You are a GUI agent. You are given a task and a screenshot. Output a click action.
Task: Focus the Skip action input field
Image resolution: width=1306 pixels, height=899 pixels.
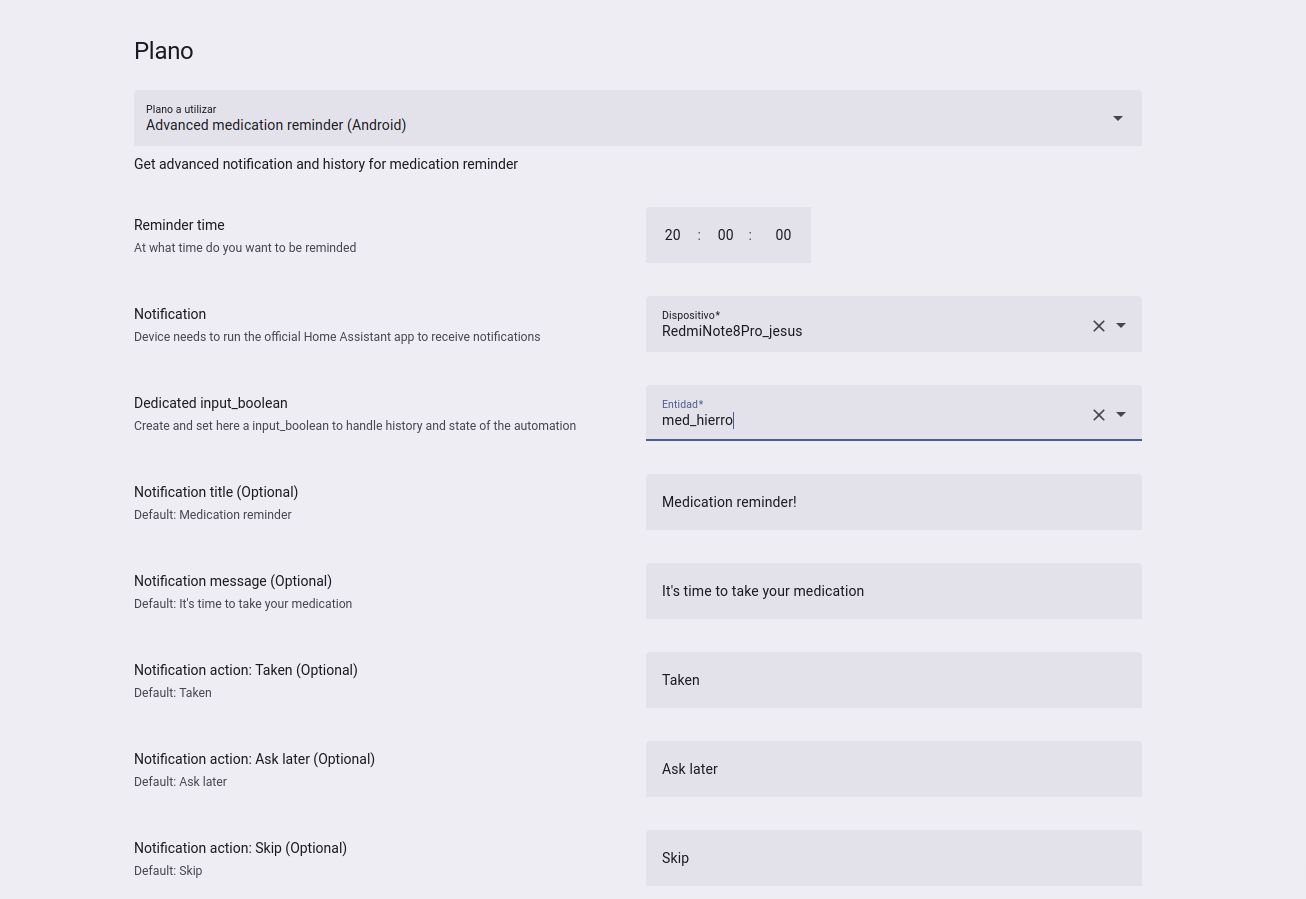tap(893, 858)
